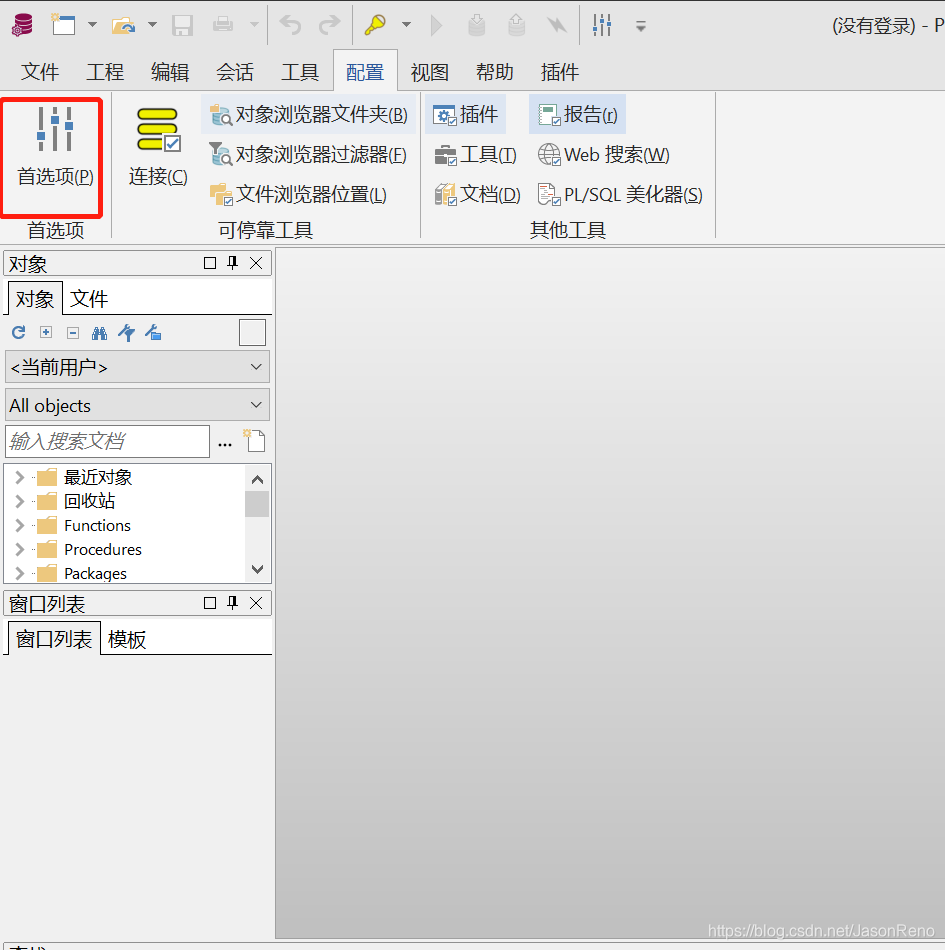Image resolution: width=945 pixels, height=950 pixels.
Task: Expand the Packages folder
Action: coord(19,573)
